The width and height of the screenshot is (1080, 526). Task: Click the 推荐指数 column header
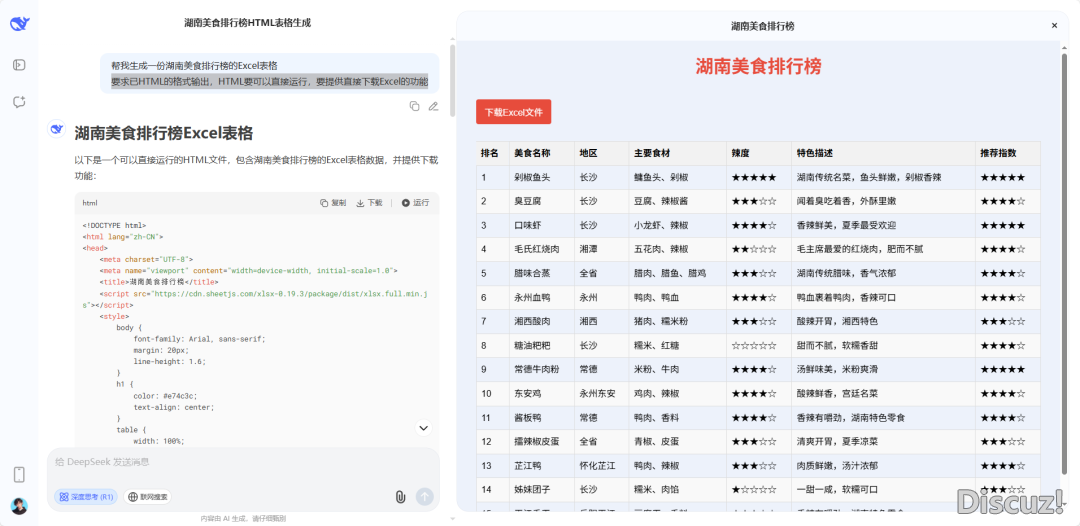pos(1008,153)
